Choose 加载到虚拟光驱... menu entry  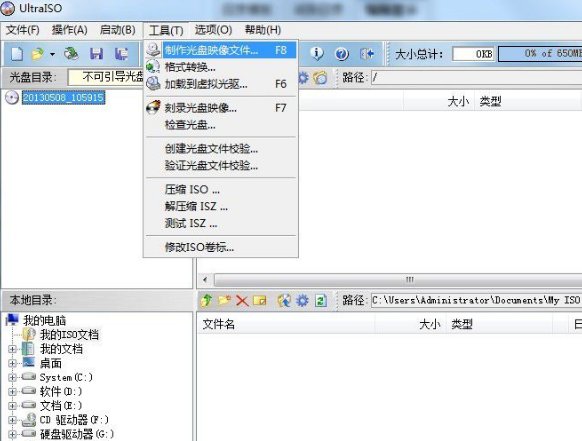[x=220, y=84]
